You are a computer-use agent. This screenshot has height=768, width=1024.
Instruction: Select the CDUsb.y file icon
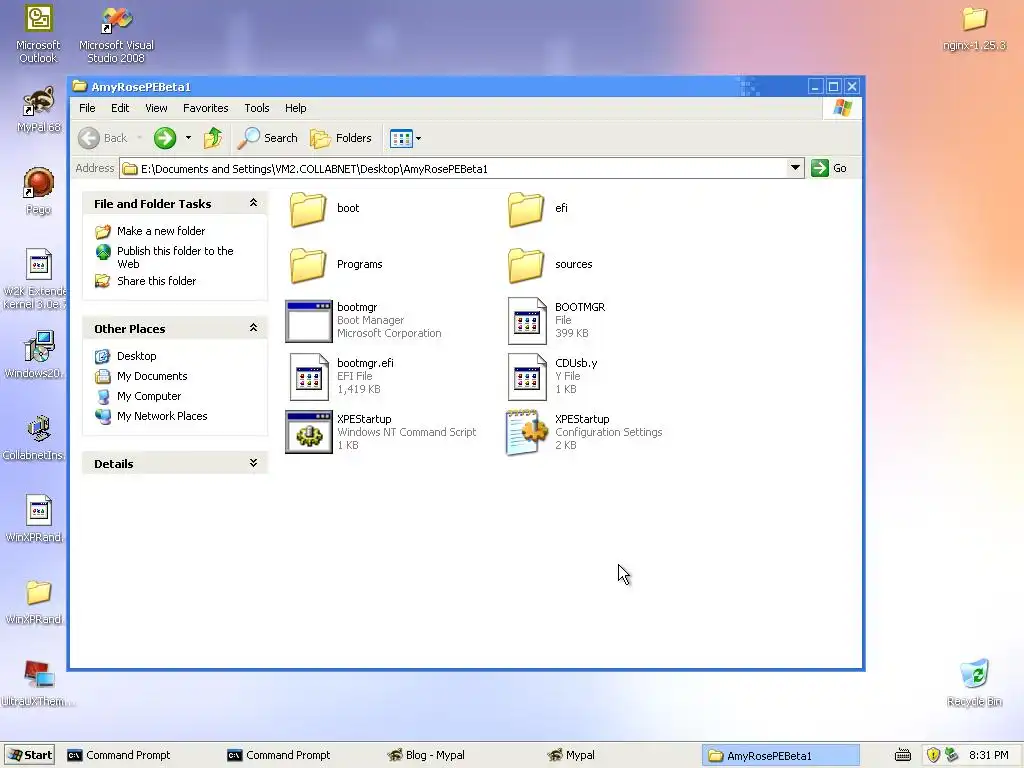tap(527, 377)
